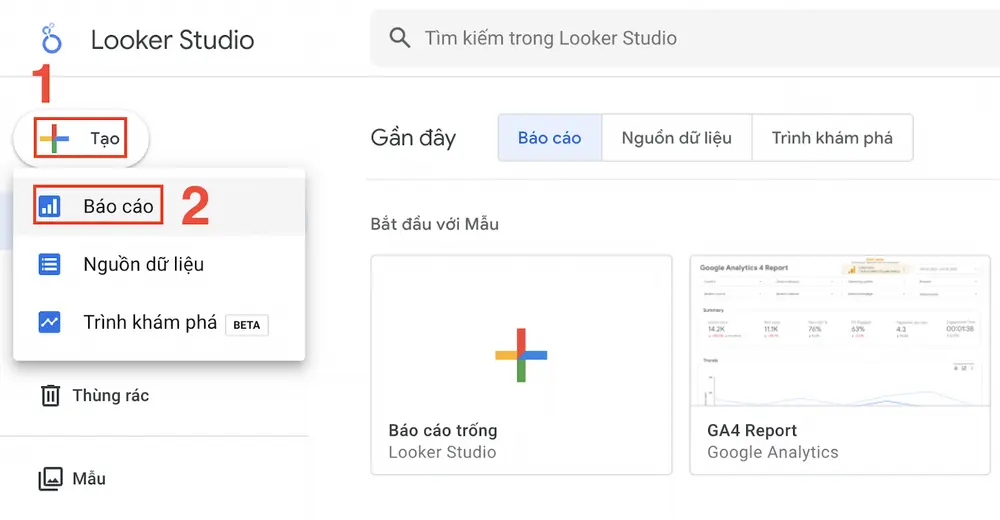Open the Báo cáo trống template card
The width and height of the screenshot is (1000, 520).
click(x=521, y=365)
